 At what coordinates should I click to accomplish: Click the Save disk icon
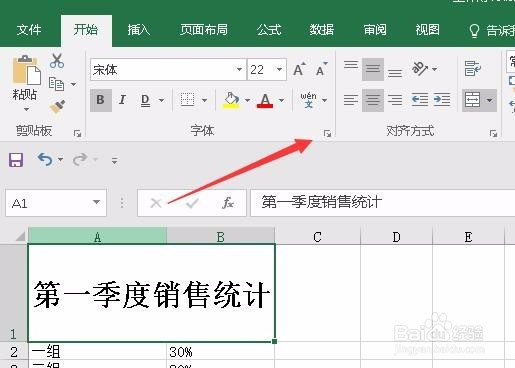pos(16,160)
